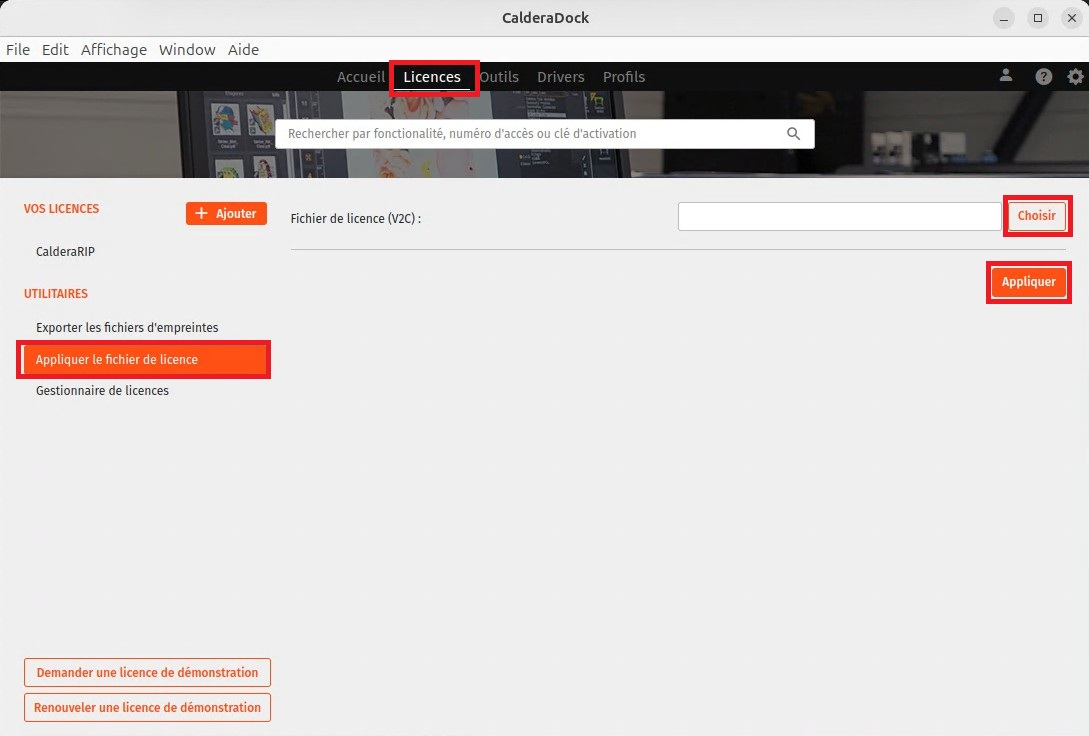Open the Drivers tab
1089x736 pixels.
point(560,77)
